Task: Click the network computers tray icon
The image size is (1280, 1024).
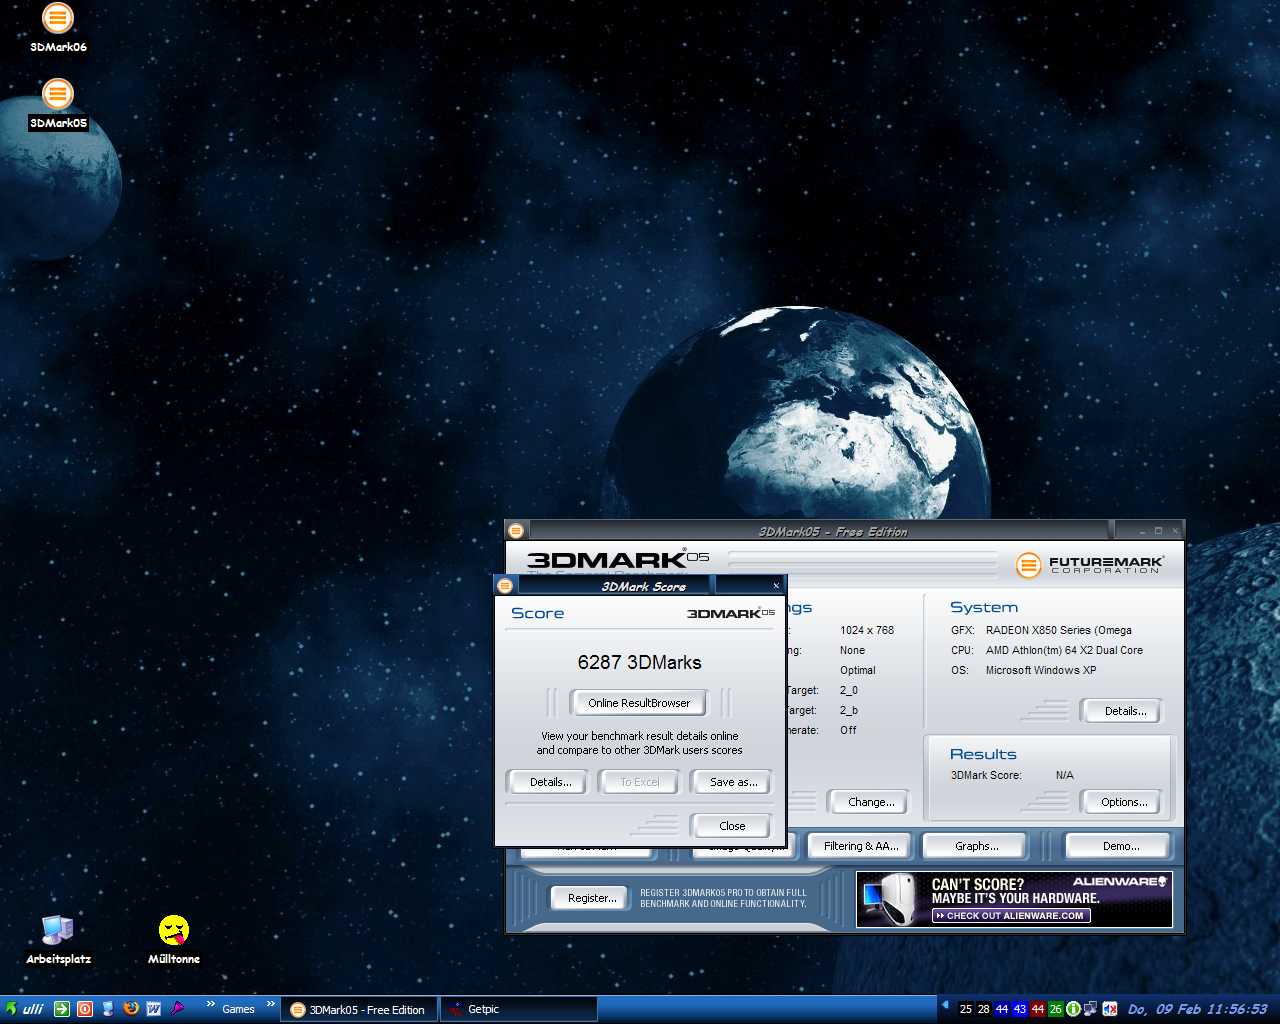Action: click(1091, 1009)
